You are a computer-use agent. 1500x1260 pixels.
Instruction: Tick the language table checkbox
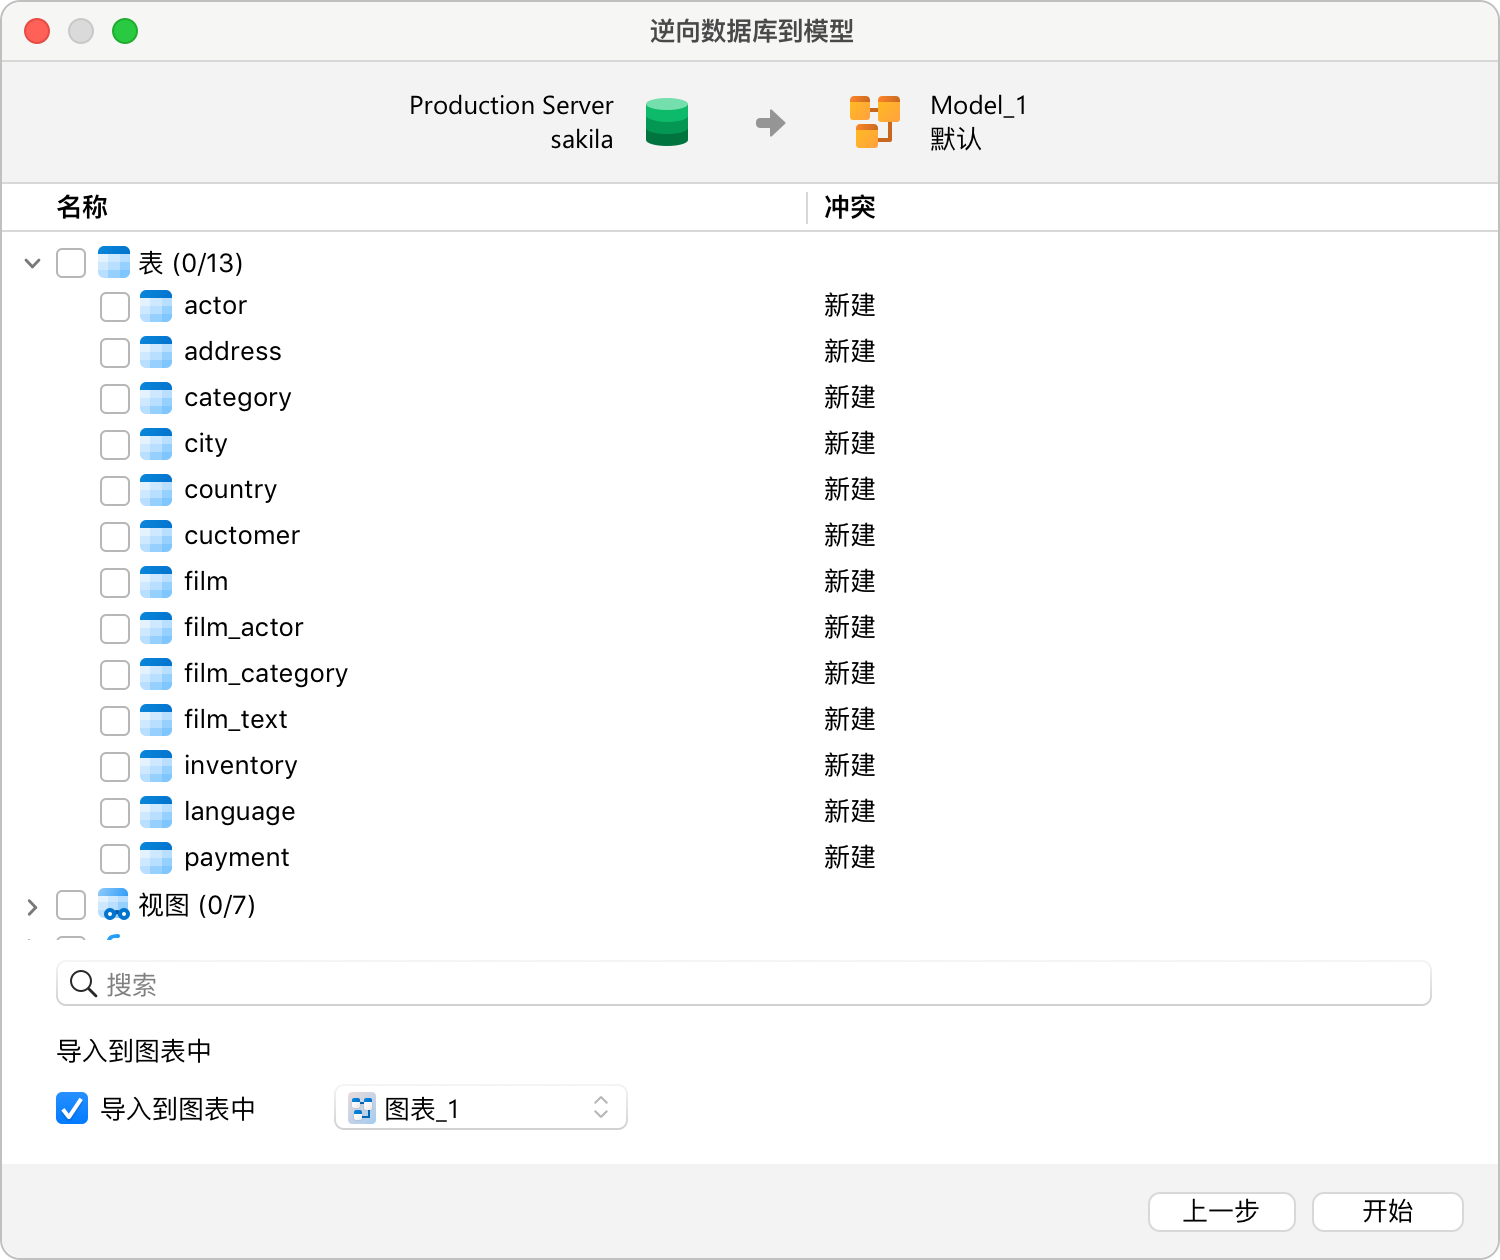[x=115, y=813]
